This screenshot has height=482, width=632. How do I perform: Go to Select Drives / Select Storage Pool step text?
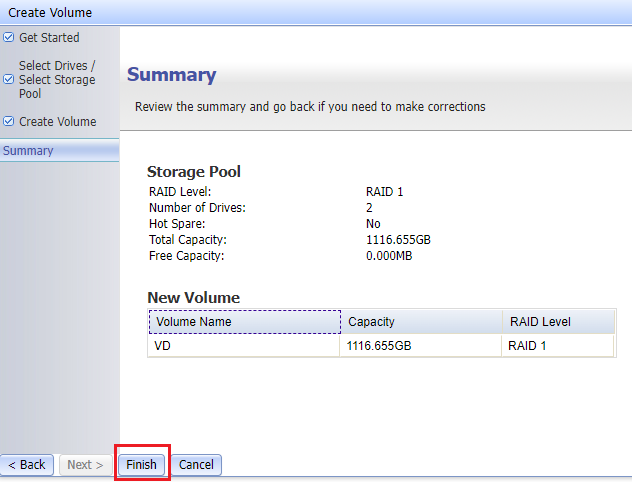(57, 80)
